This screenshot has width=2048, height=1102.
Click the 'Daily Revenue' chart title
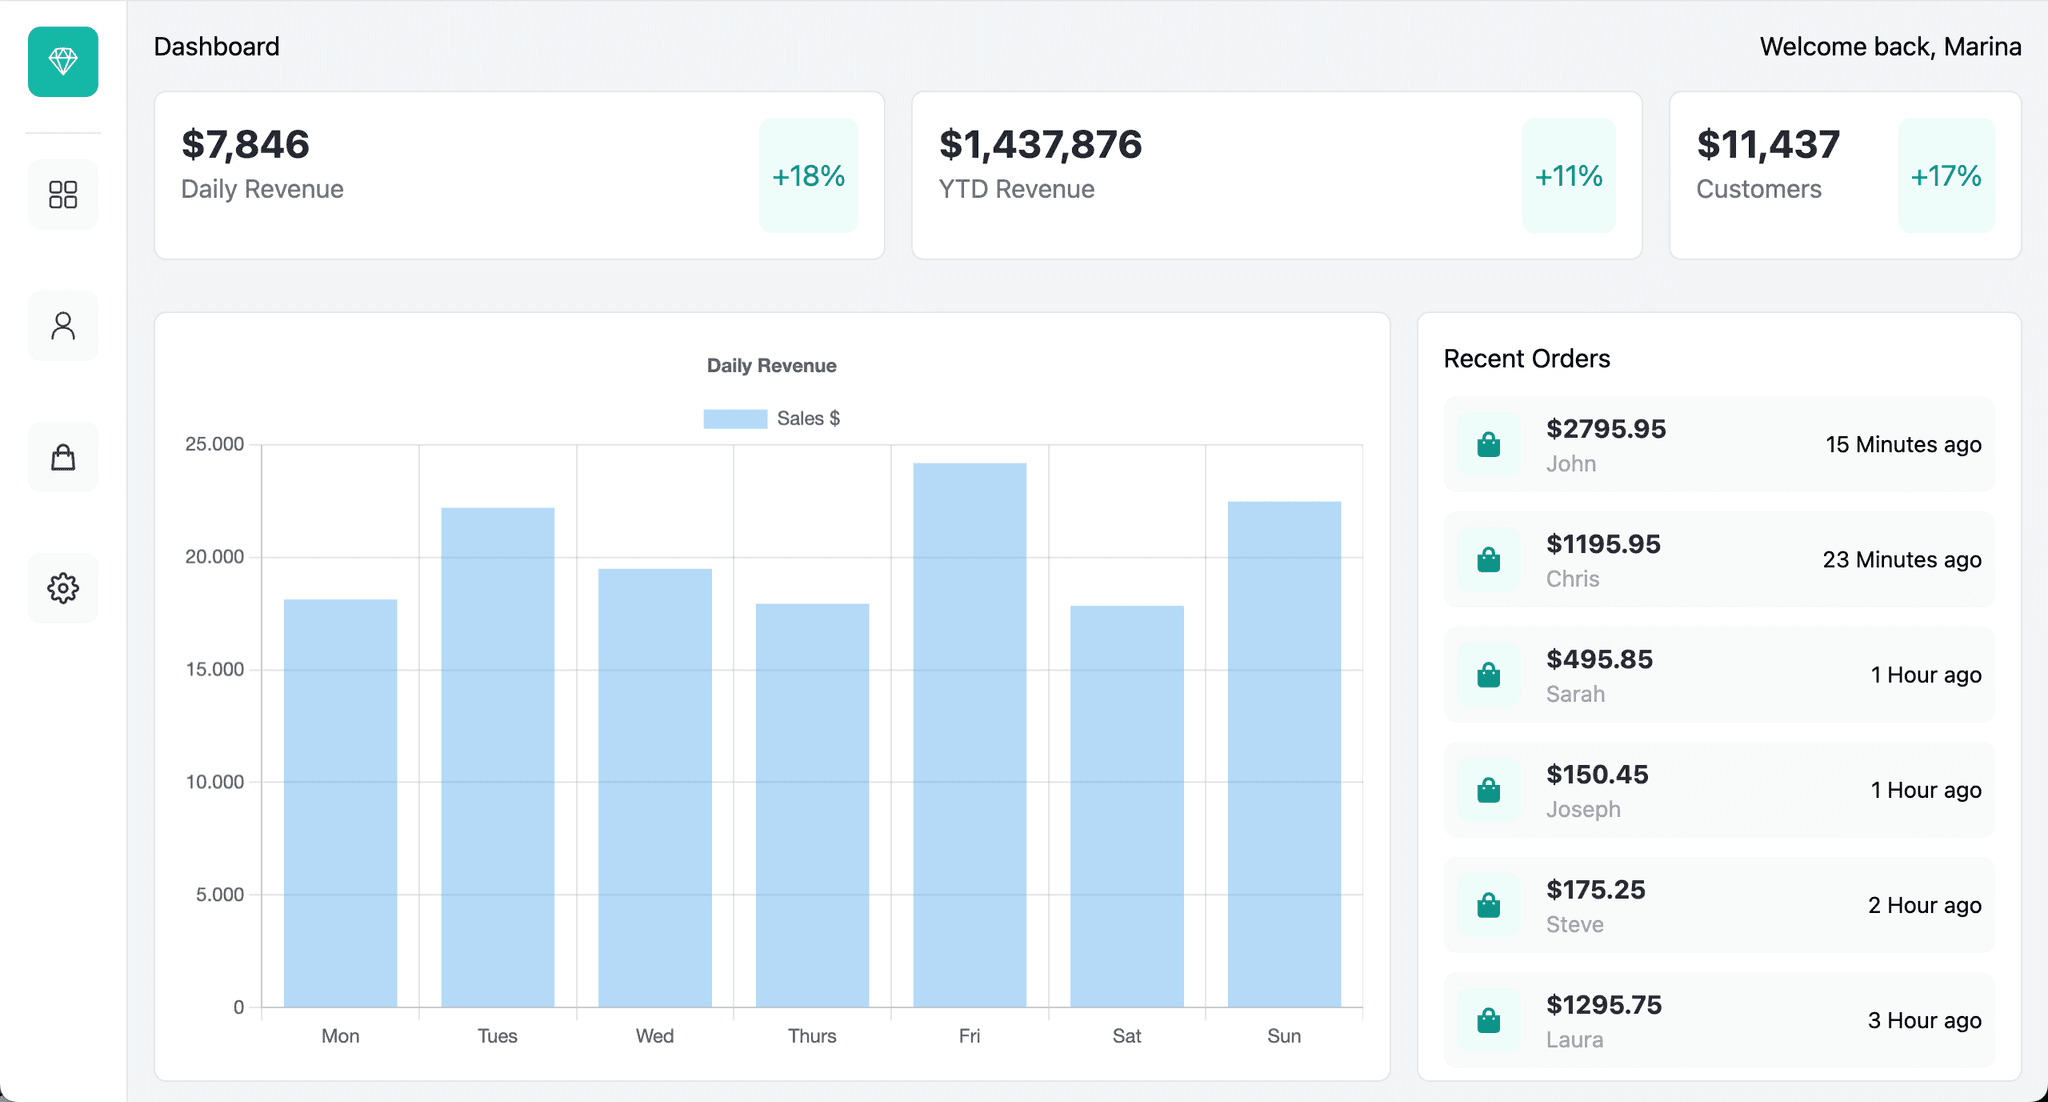pyautogui.click(x=772, y=366)
